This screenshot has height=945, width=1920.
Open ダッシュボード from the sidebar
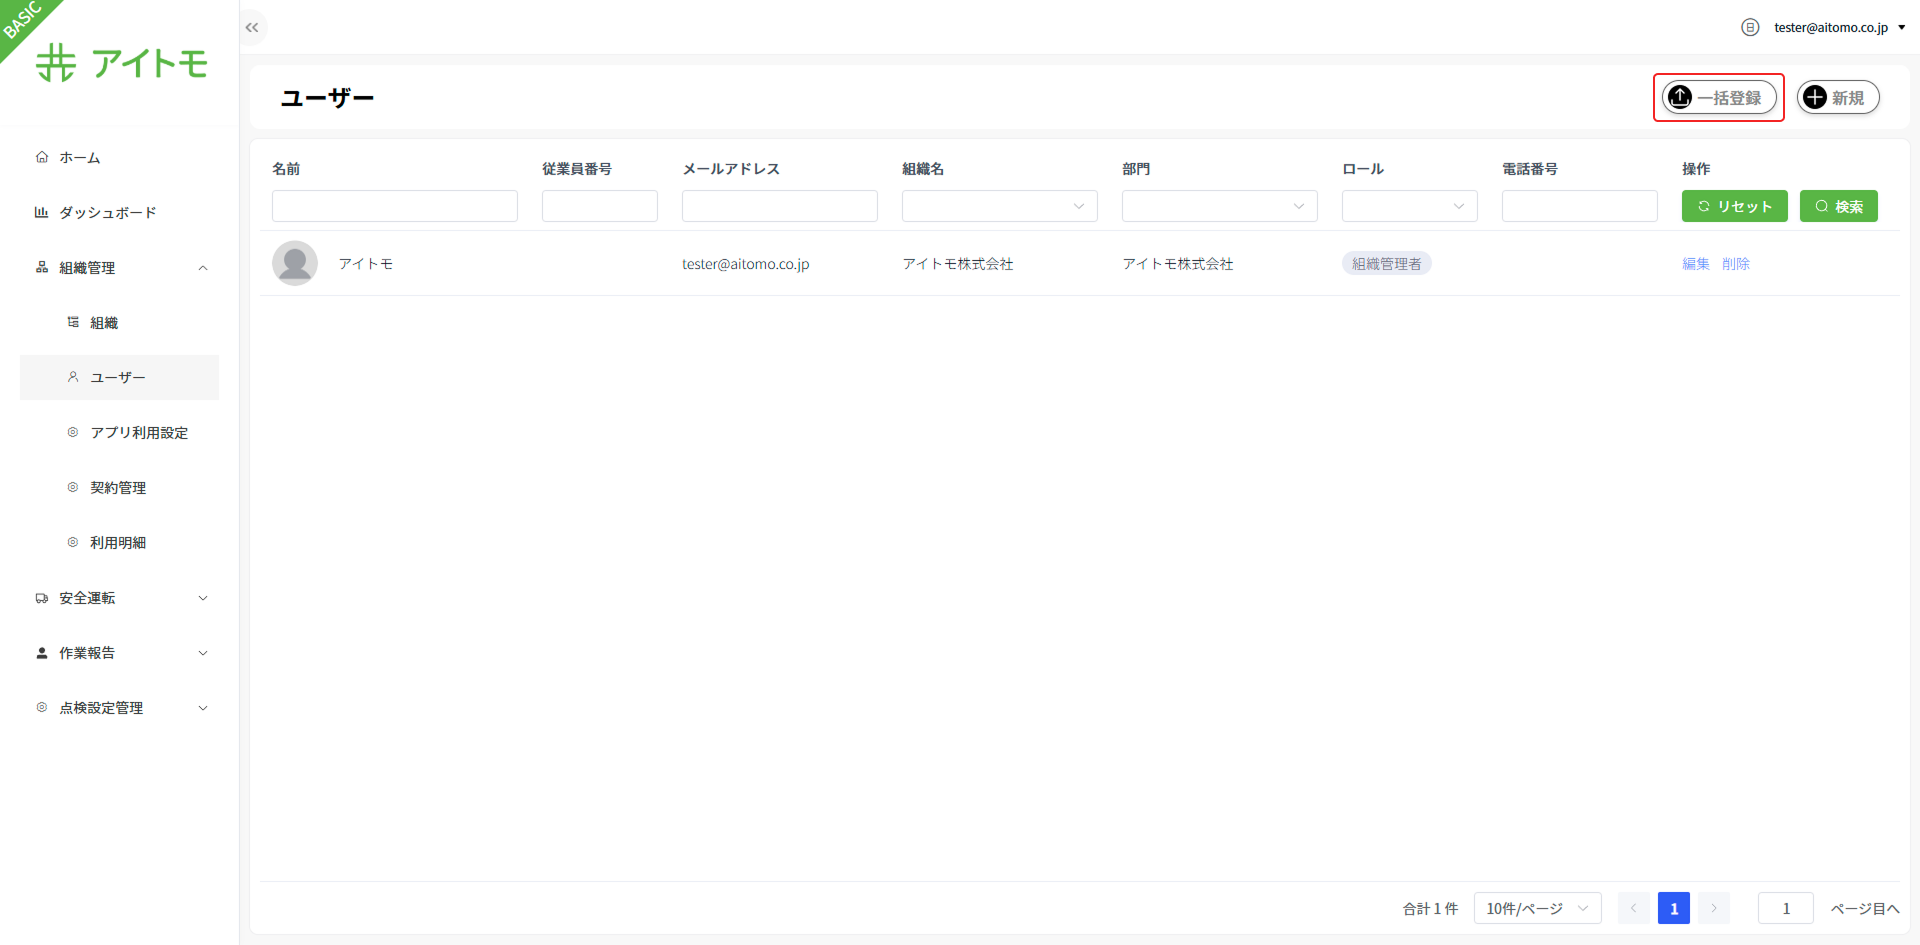(107, 213)
